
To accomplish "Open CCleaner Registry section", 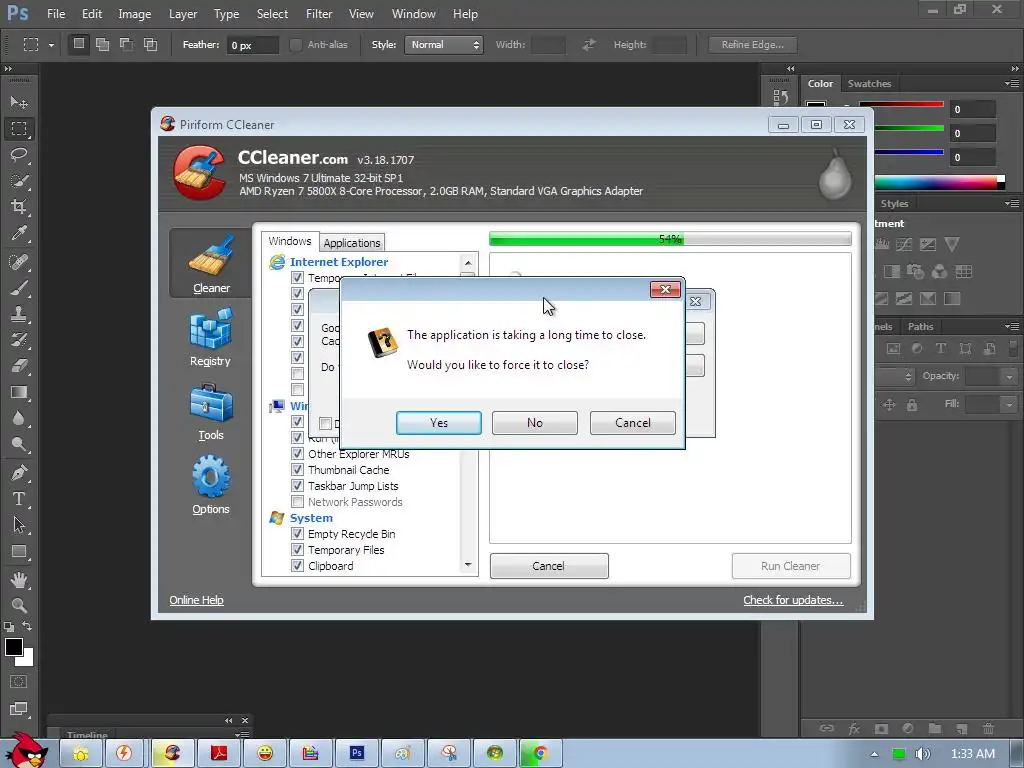I will (x=210, y=338).
